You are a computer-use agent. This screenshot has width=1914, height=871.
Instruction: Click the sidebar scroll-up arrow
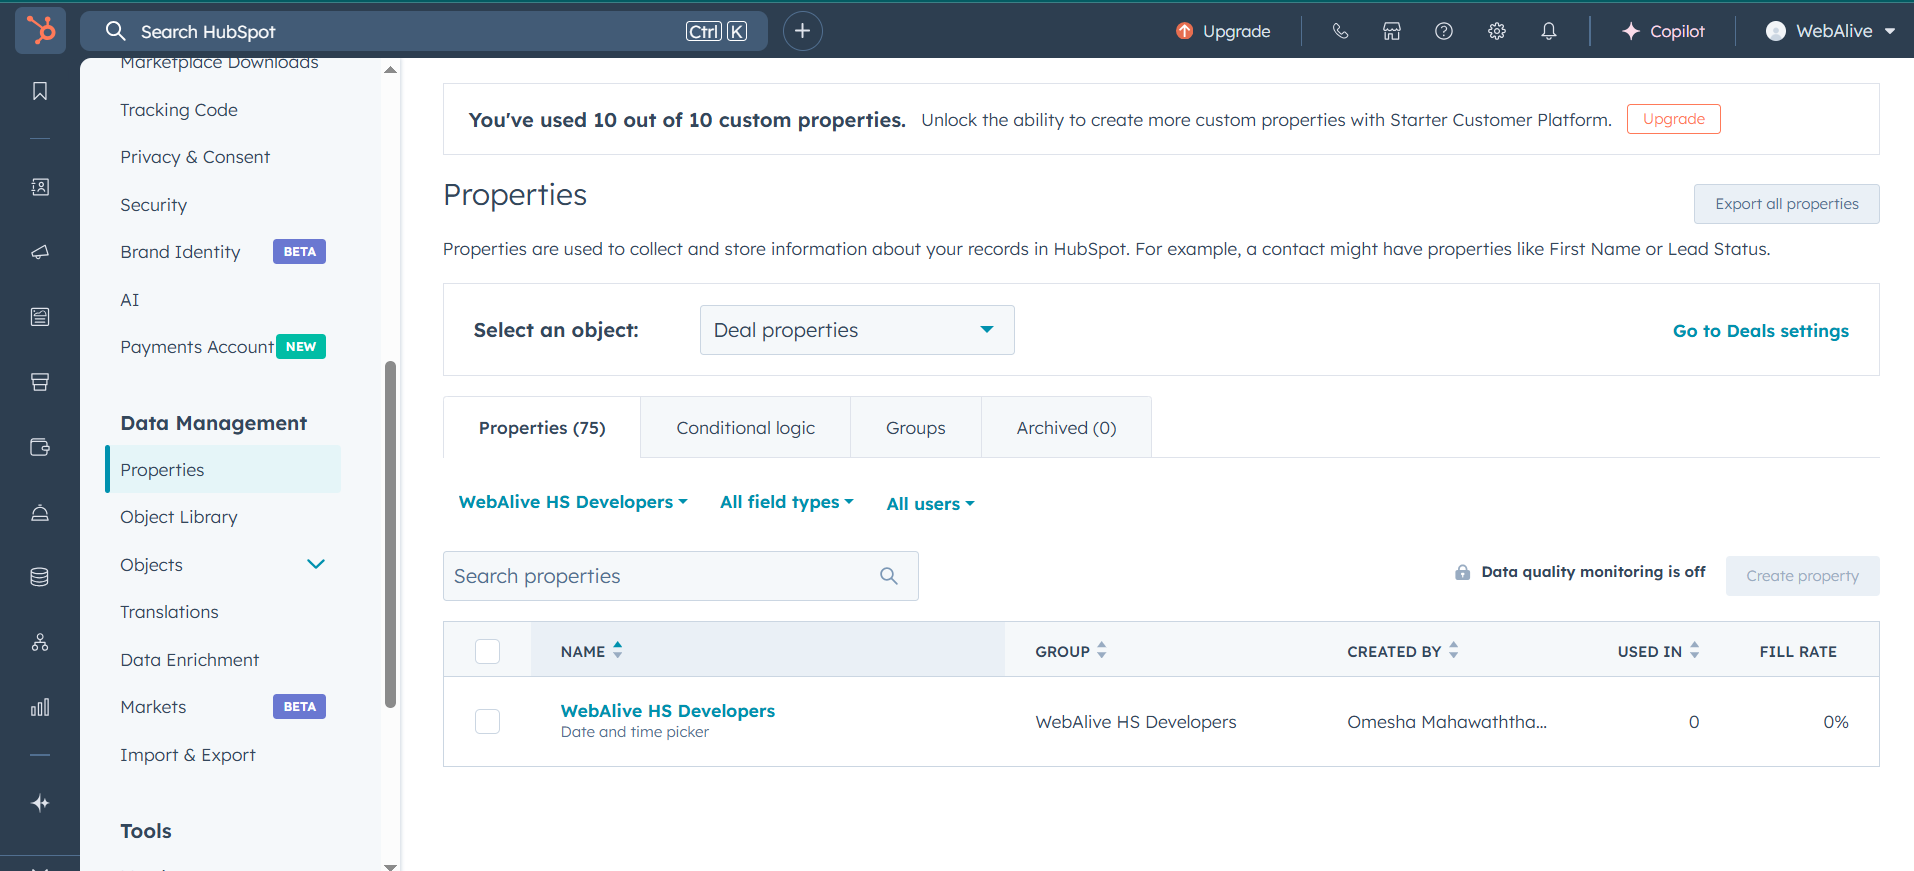point(391,70)
